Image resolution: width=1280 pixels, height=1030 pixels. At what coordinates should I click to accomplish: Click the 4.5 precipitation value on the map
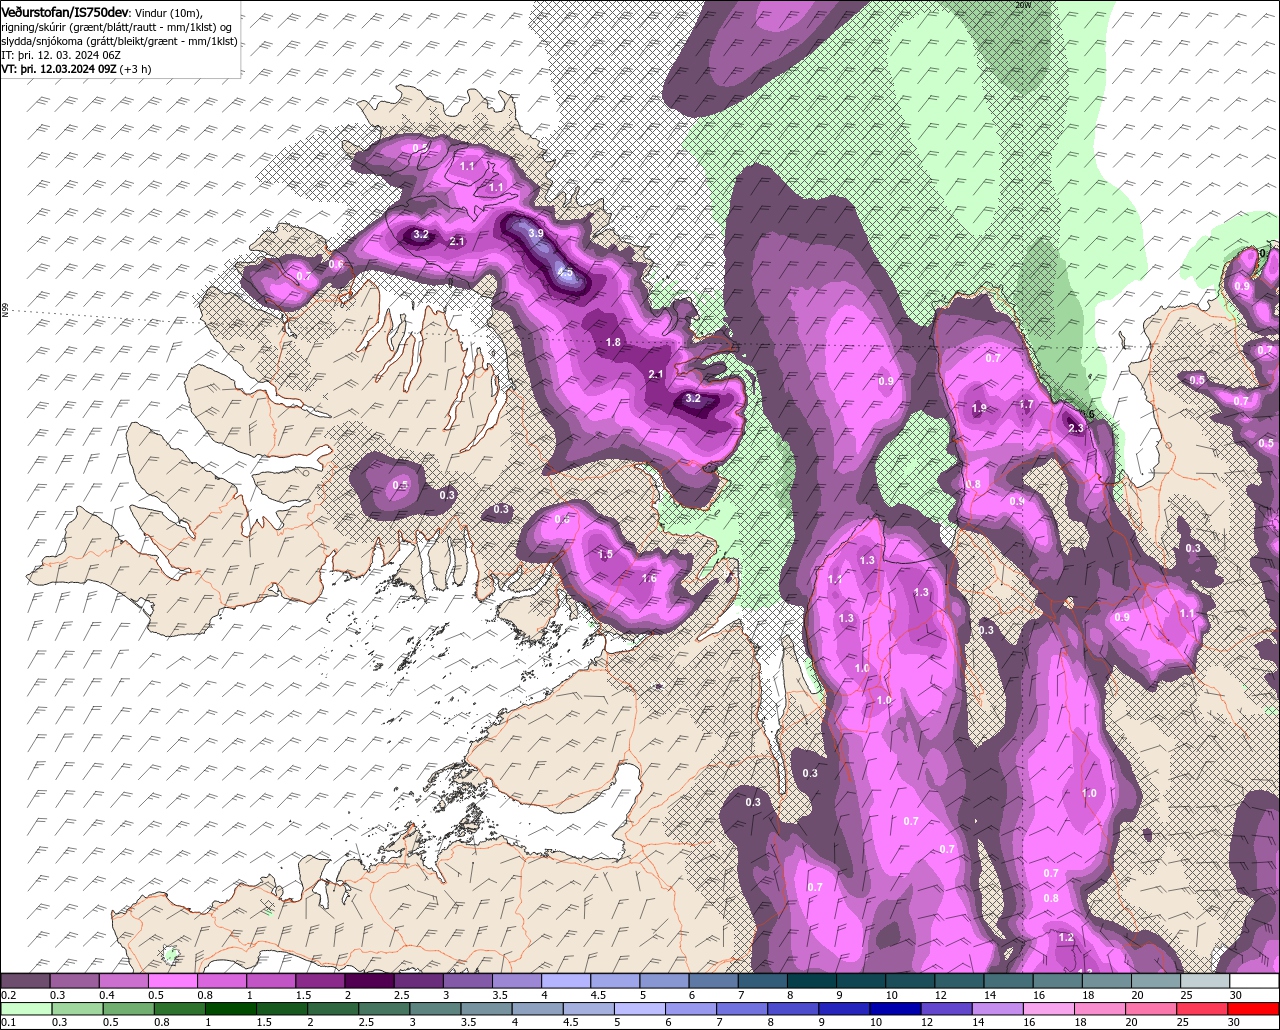pos(565,272)
